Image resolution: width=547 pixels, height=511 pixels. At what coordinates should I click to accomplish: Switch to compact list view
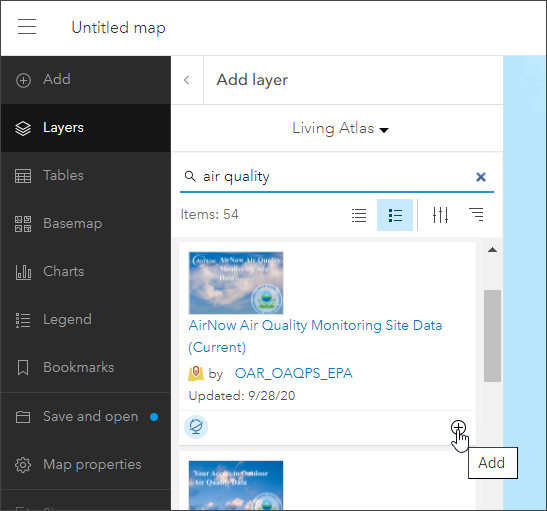[x=359, y=215]
